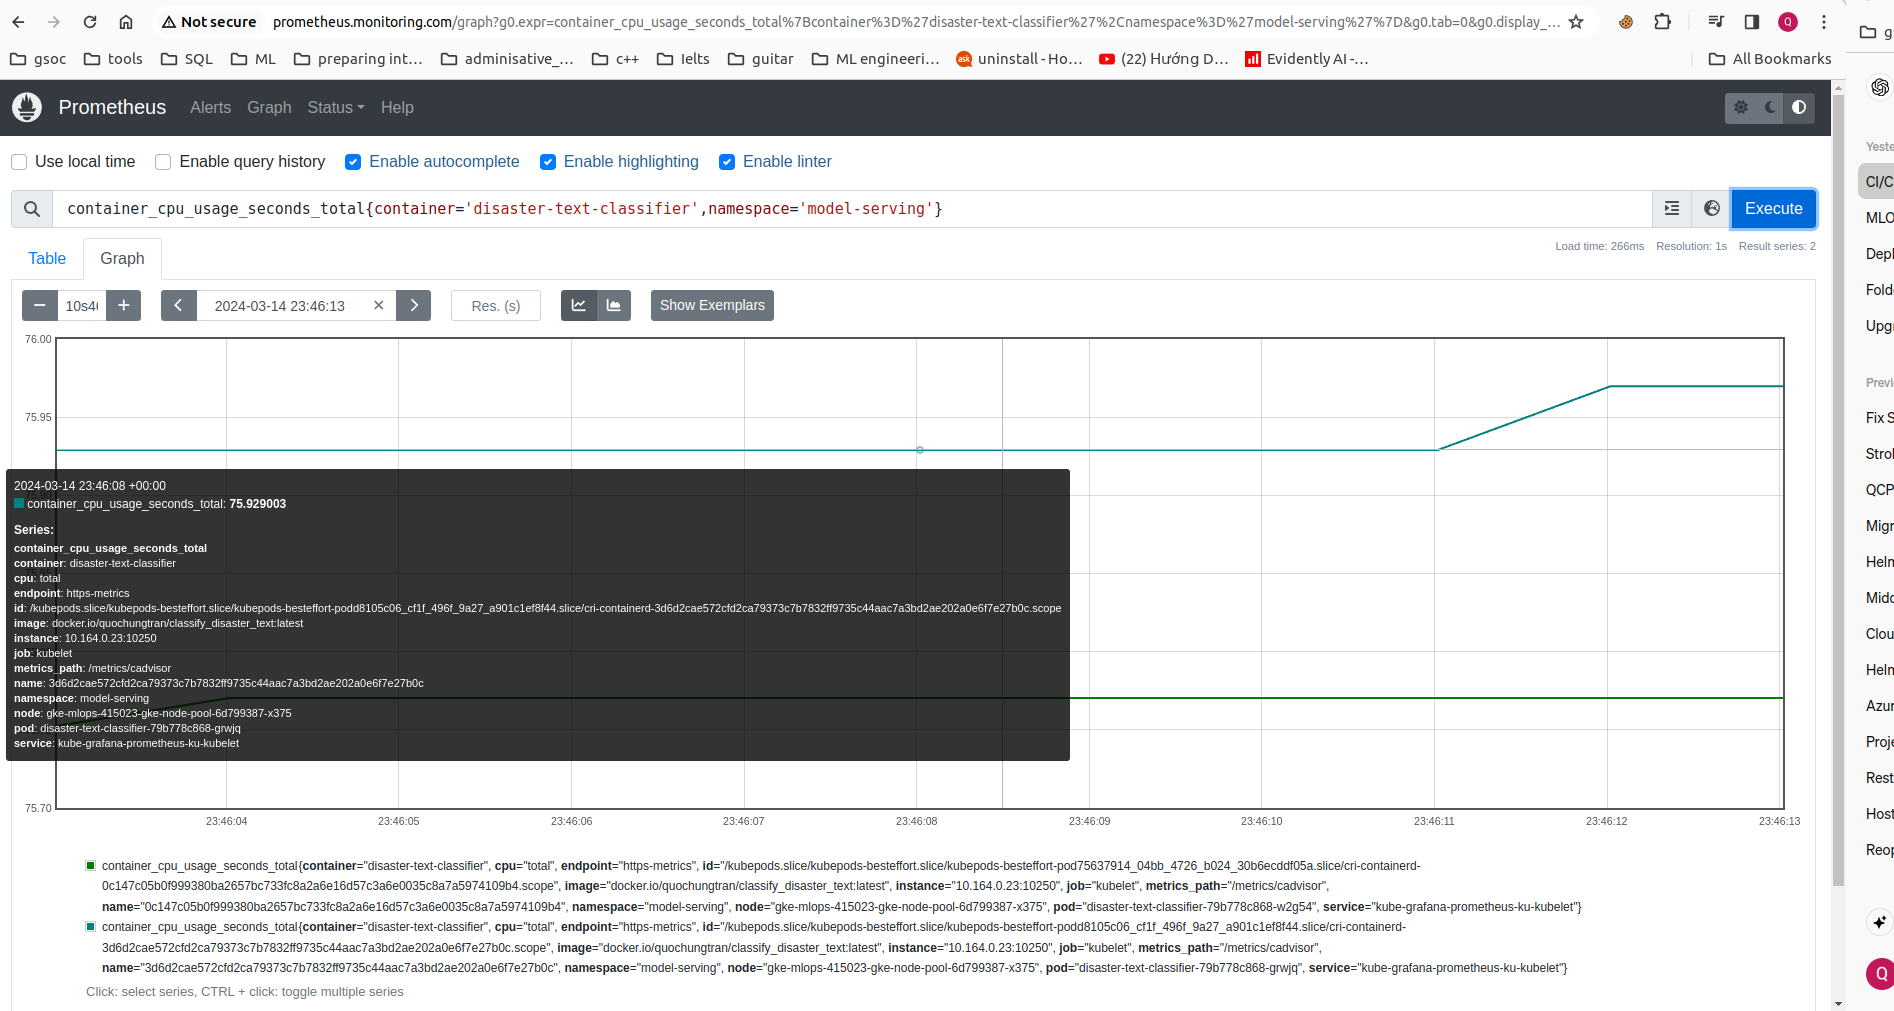Switch to the dark theme moon icon
Screen dimensions: 1894x1011
point(1770,107)
